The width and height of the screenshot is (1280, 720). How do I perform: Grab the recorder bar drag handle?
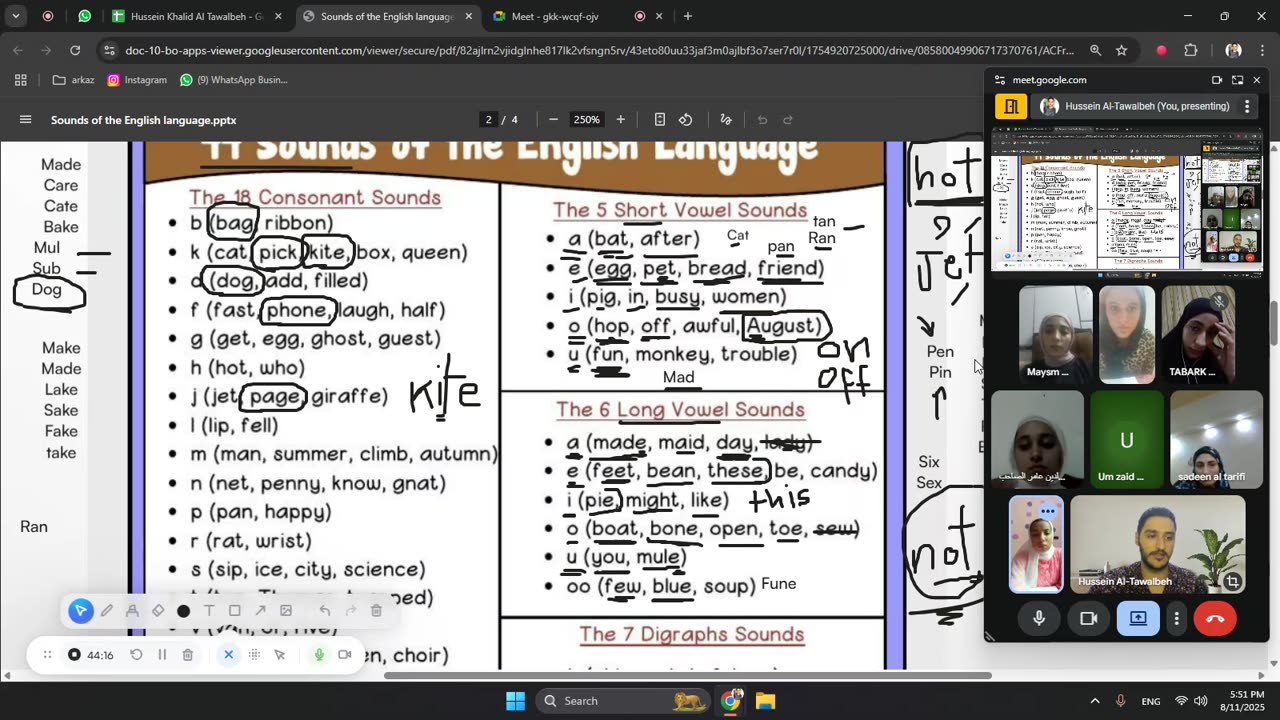[47, 655]
